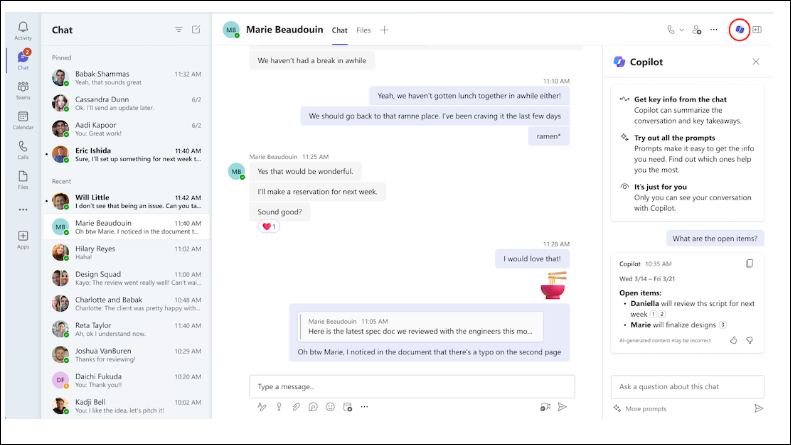Expand the call options dropdown arrow
Image resolution: width=791 pixels, height=445 pixels.
coord(682,30)
